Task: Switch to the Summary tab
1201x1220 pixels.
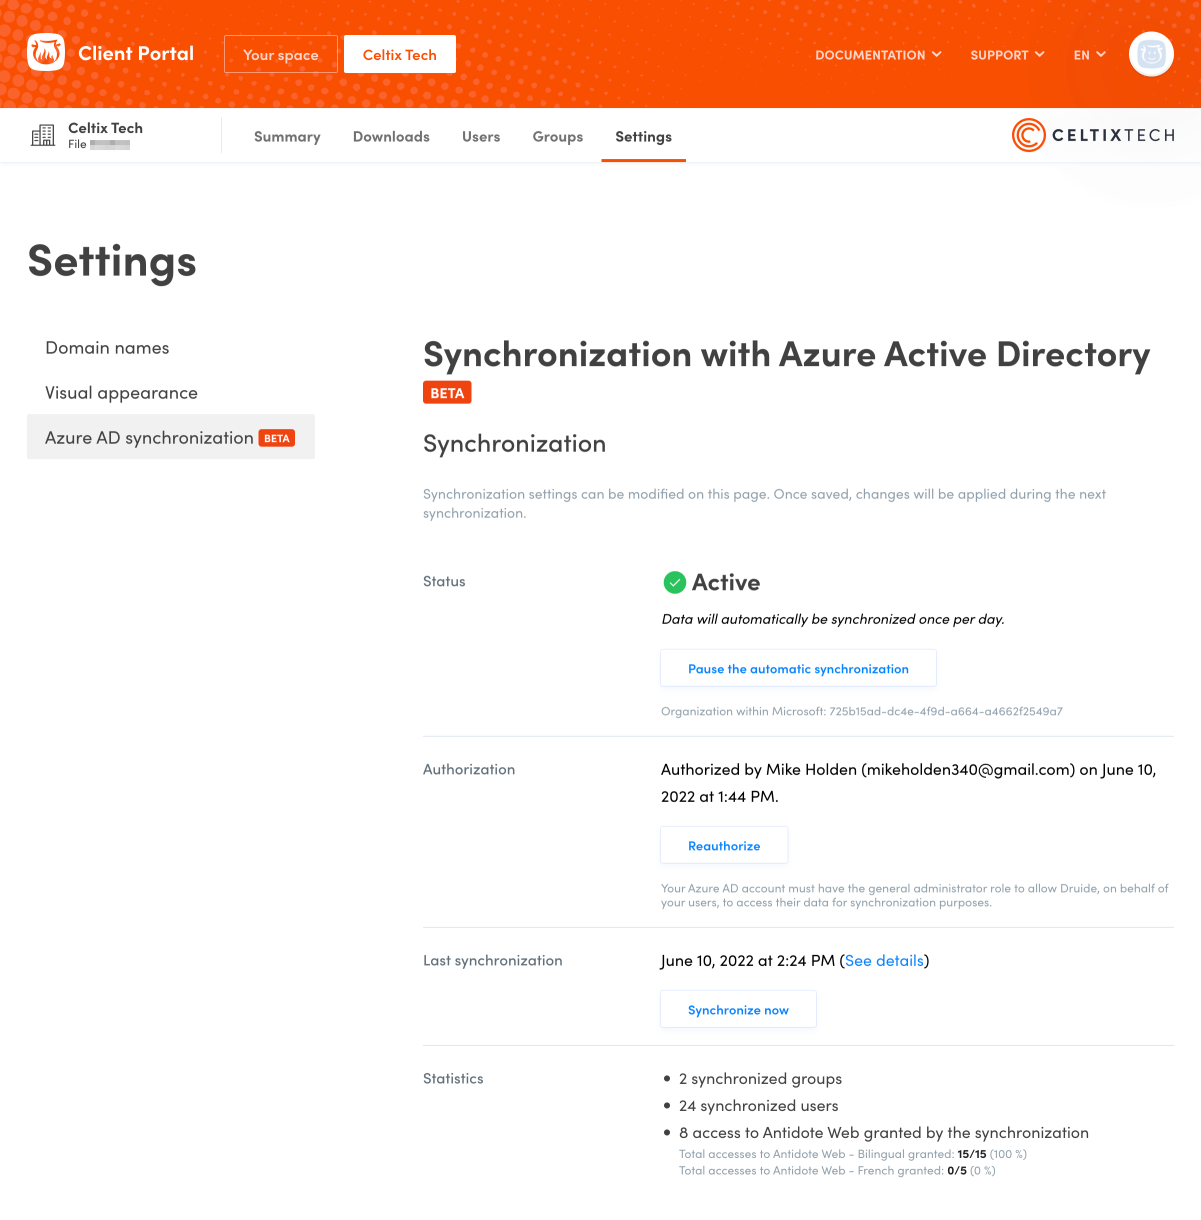Action: tap(287, 137)
